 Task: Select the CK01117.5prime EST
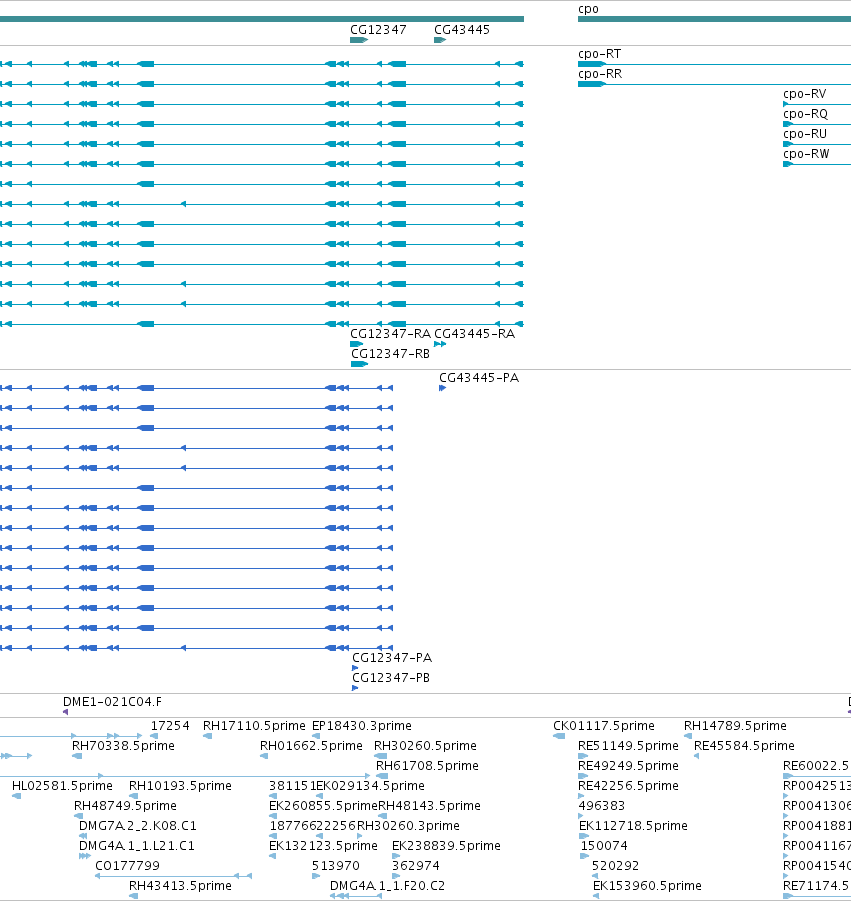click(x=603, y=726)
